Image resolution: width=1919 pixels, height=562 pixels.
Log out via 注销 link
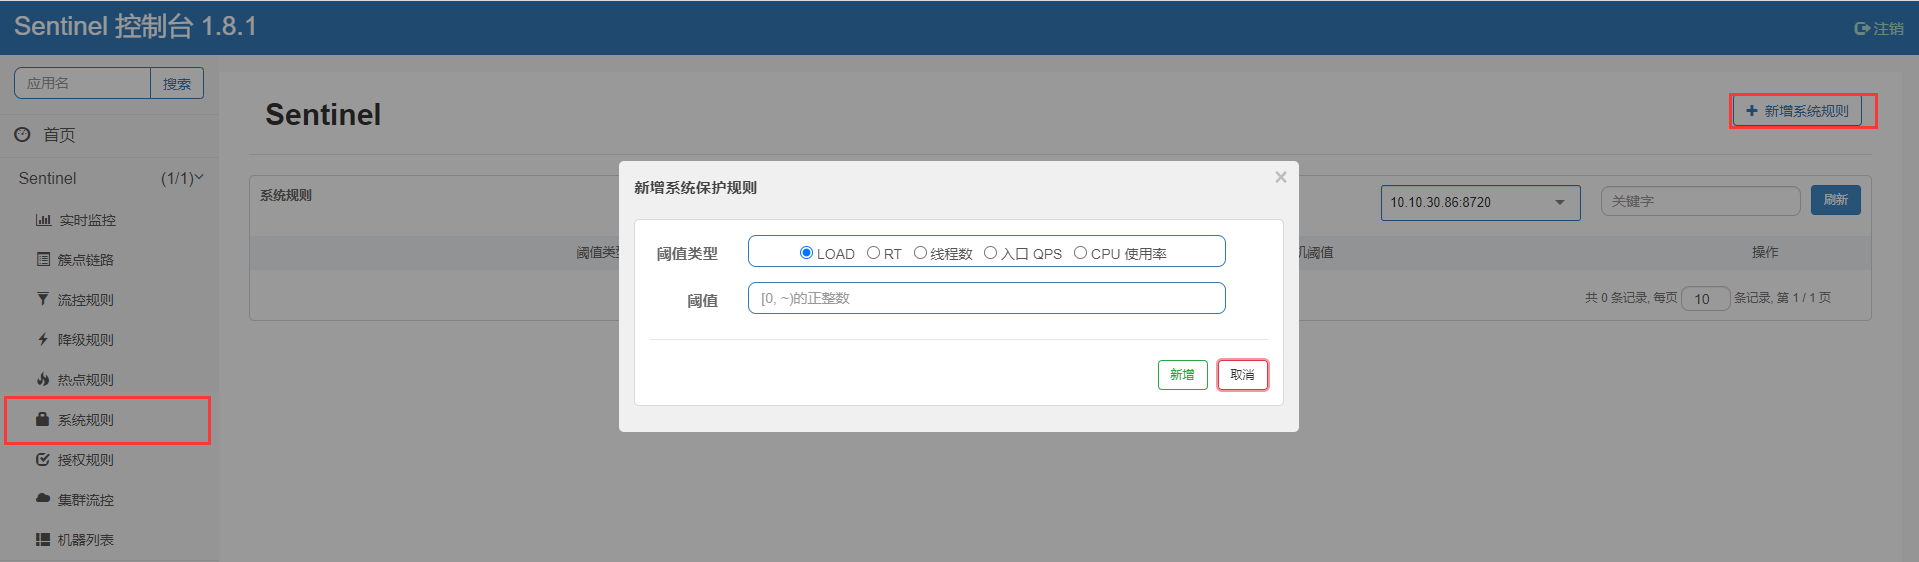pos(1889,29)
